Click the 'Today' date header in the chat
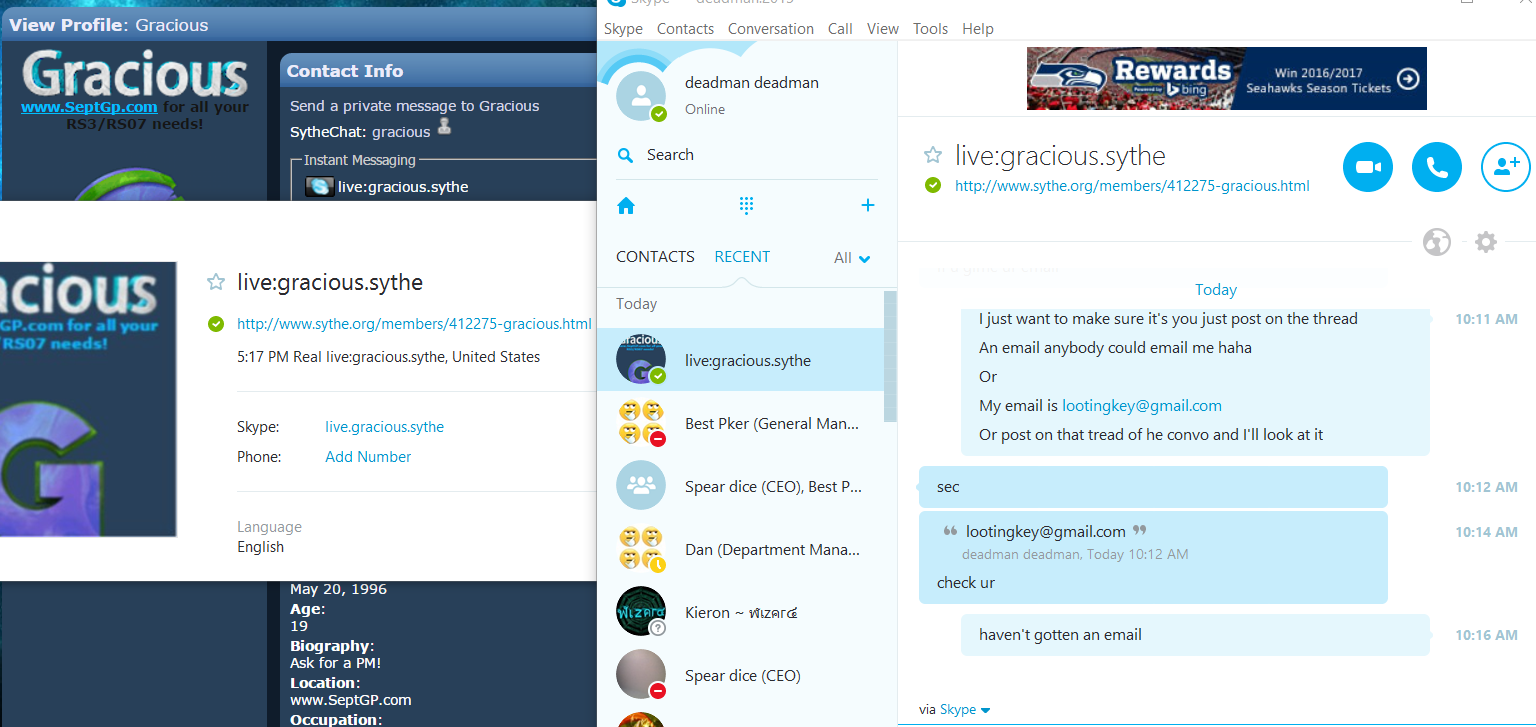1536x727 pixels. click(1216, 290)
